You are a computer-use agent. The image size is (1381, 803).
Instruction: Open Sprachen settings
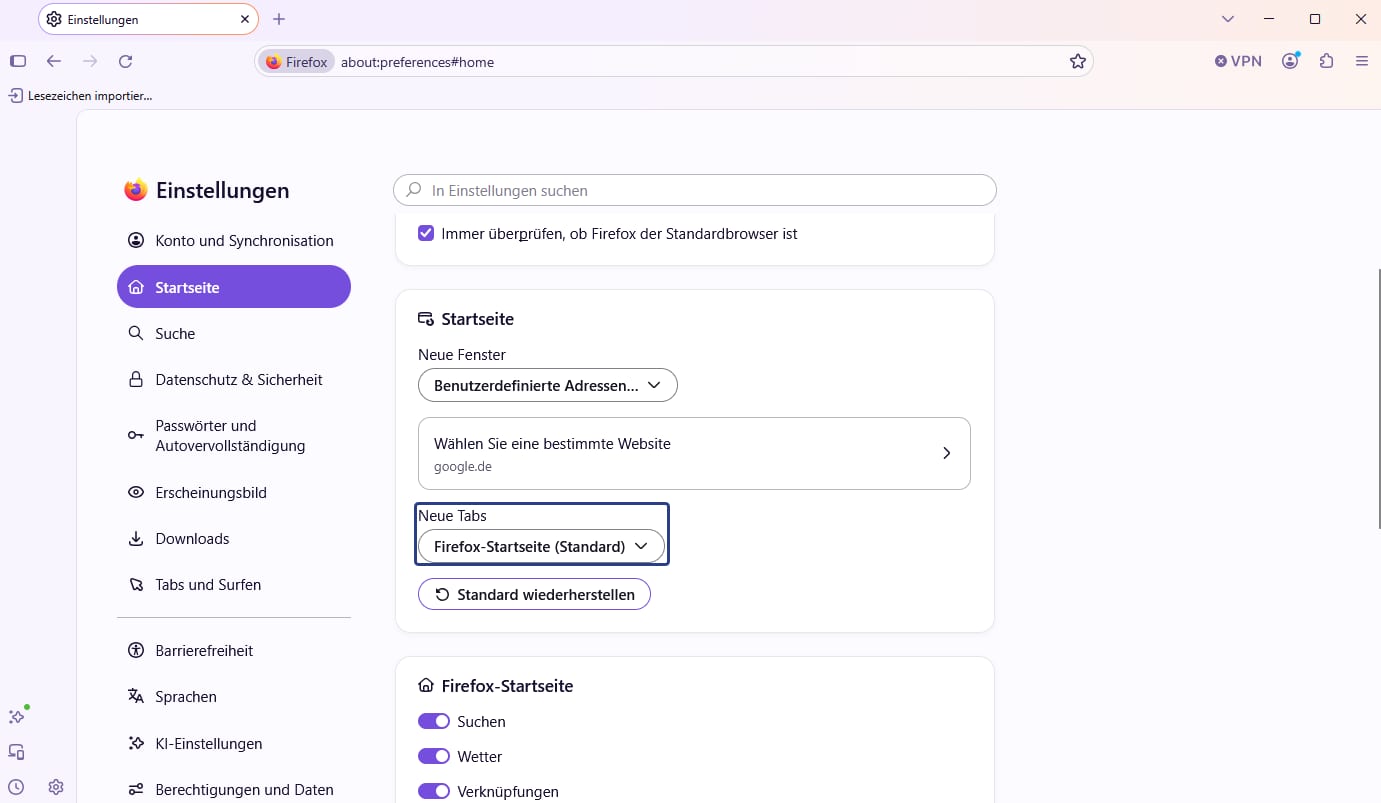point(233,696)
